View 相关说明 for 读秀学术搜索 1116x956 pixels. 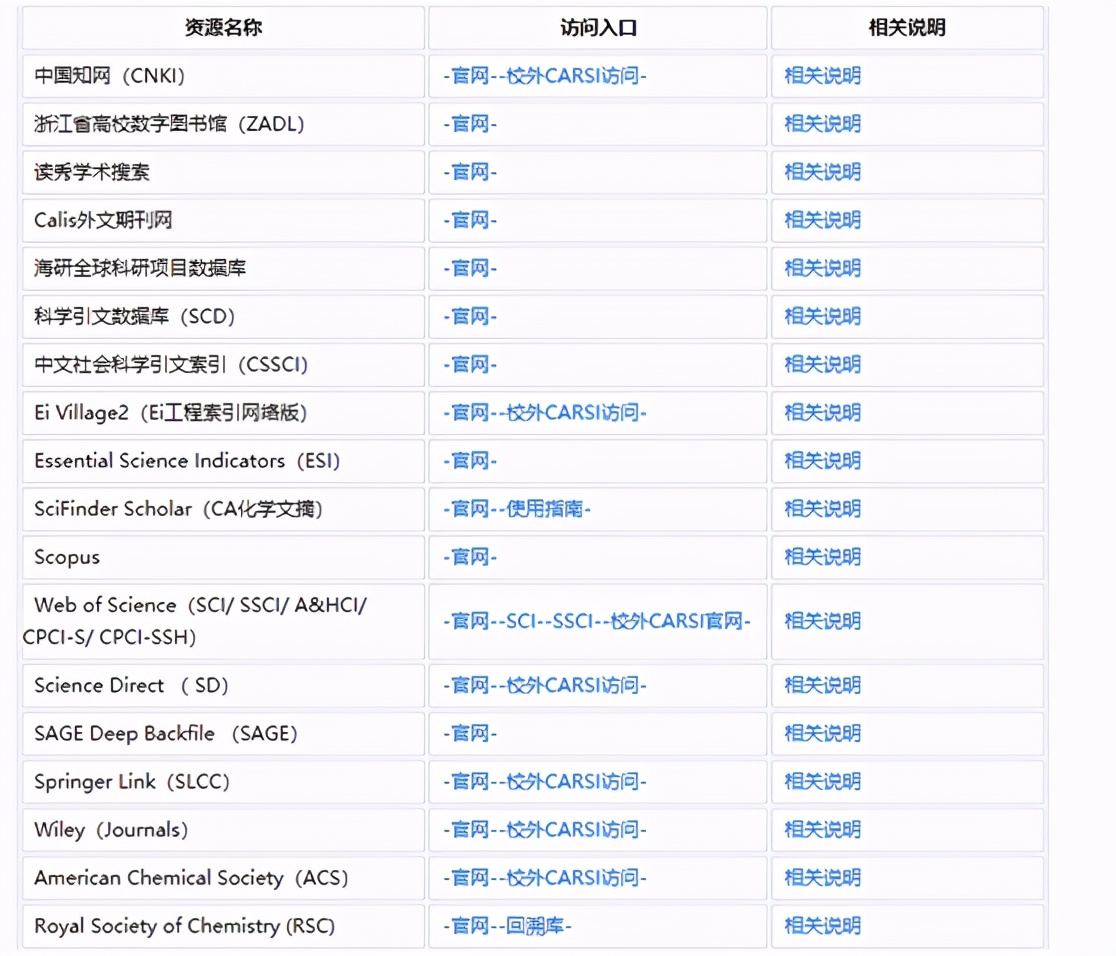click(x=823, y=172)
